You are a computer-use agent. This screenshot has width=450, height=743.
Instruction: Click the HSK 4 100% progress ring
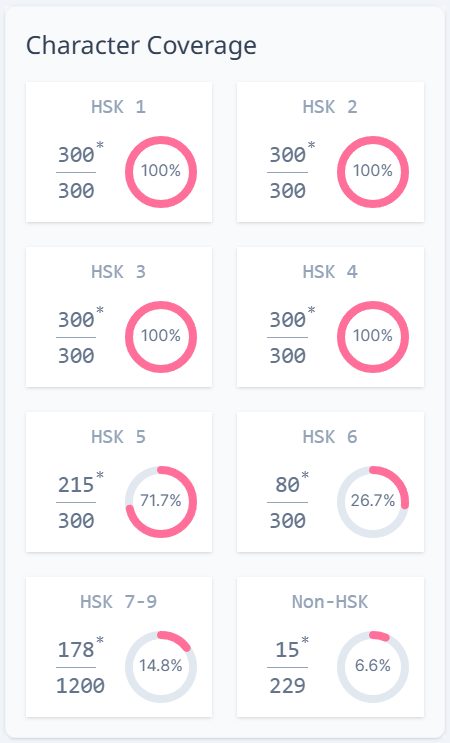373,336
